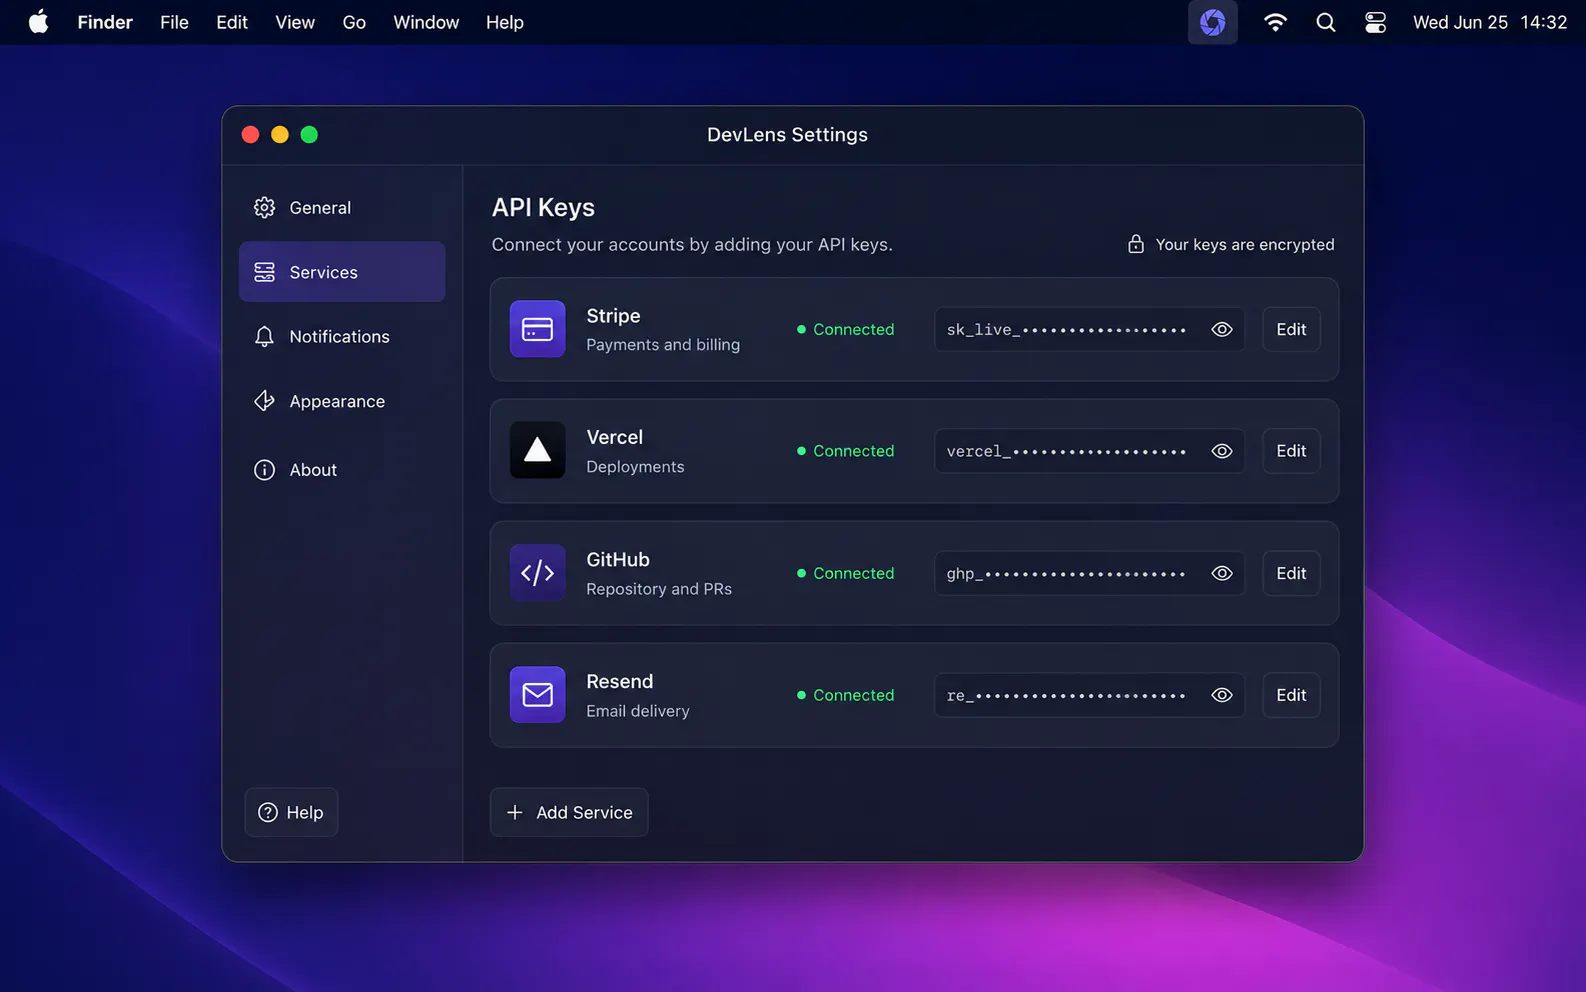
Task: Click the Resend envelope icon
Action: 538,695
